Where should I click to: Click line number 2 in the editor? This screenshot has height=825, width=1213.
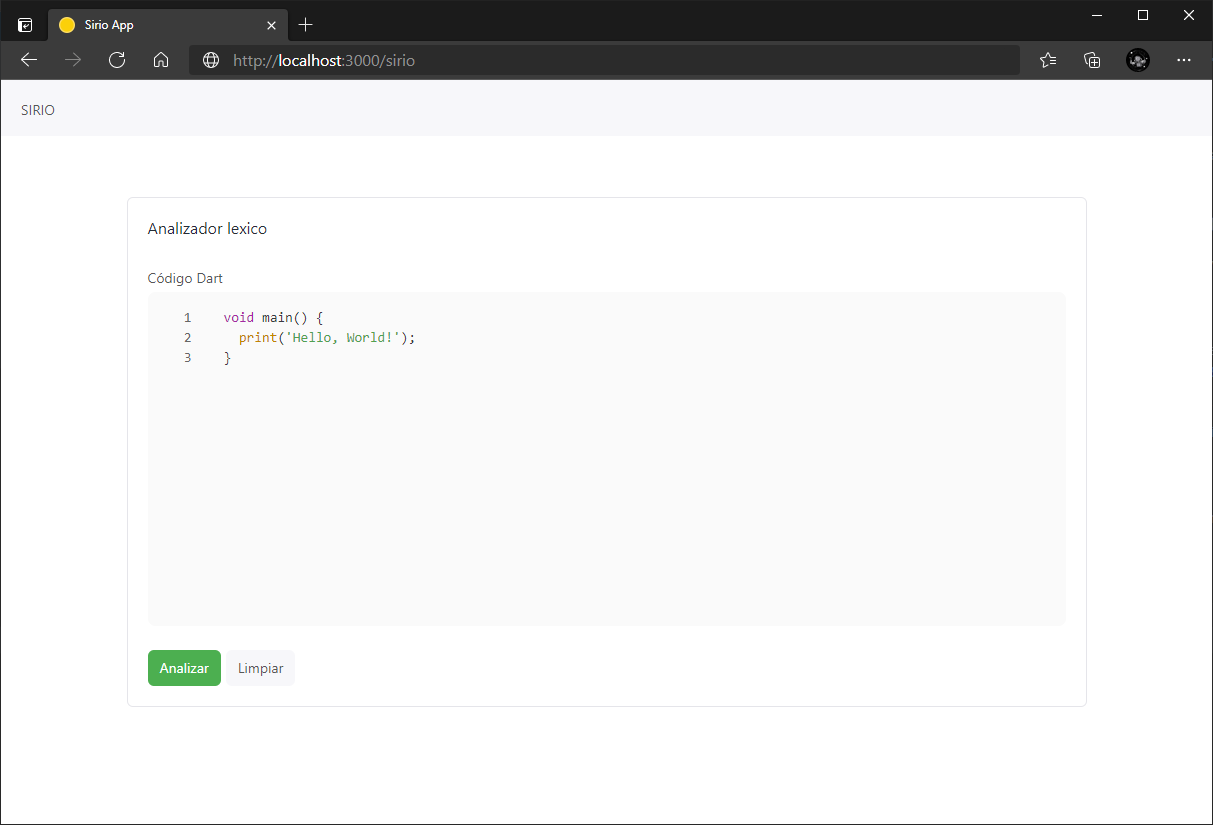[x=187, y=337]
